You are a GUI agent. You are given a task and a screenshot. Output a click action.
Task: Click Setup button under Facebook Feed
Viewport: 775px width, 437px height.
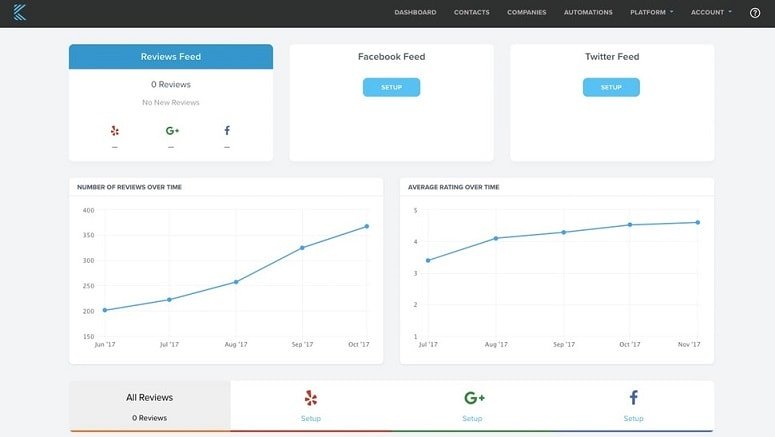391,87
